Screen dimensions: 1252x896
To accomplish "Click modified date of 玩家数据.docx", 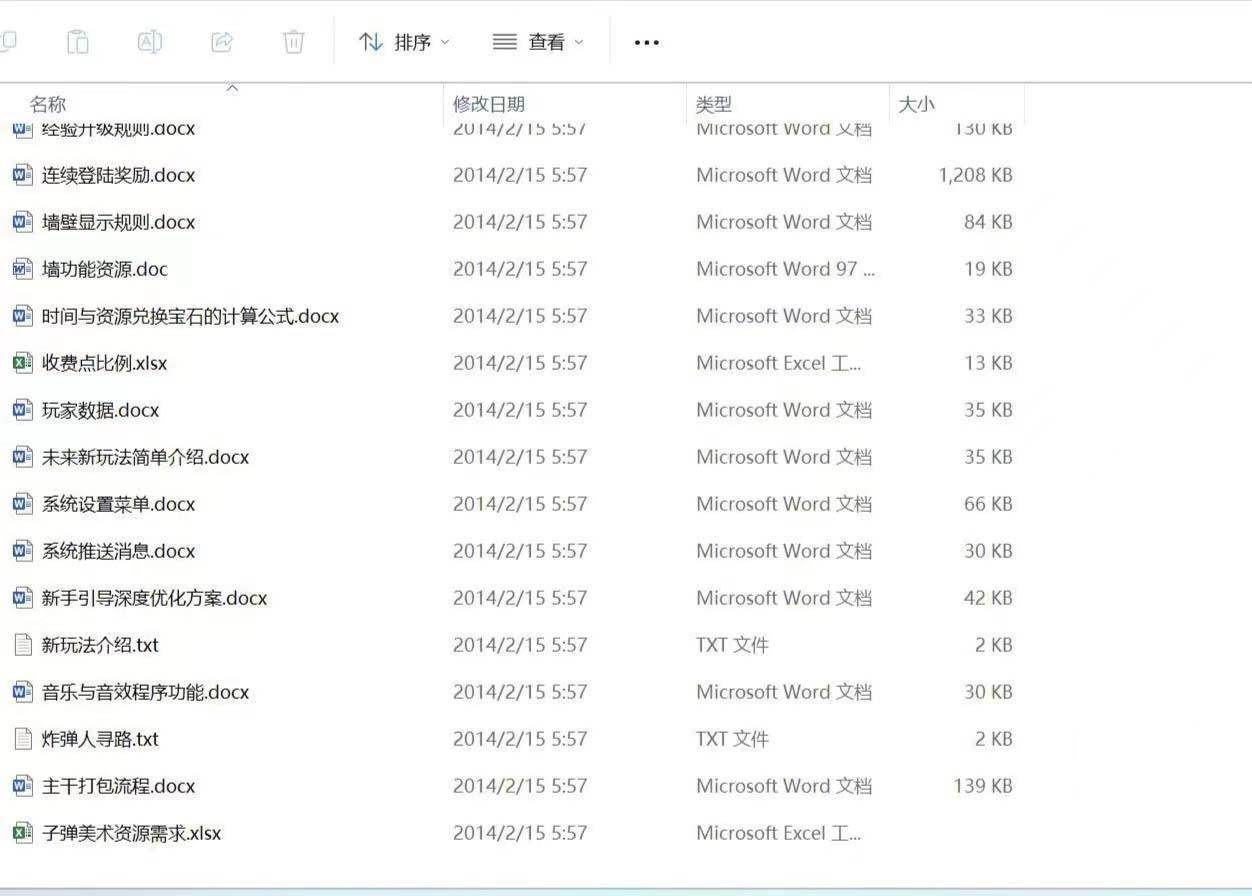I will pyautogui.click(x=520, y=410).
